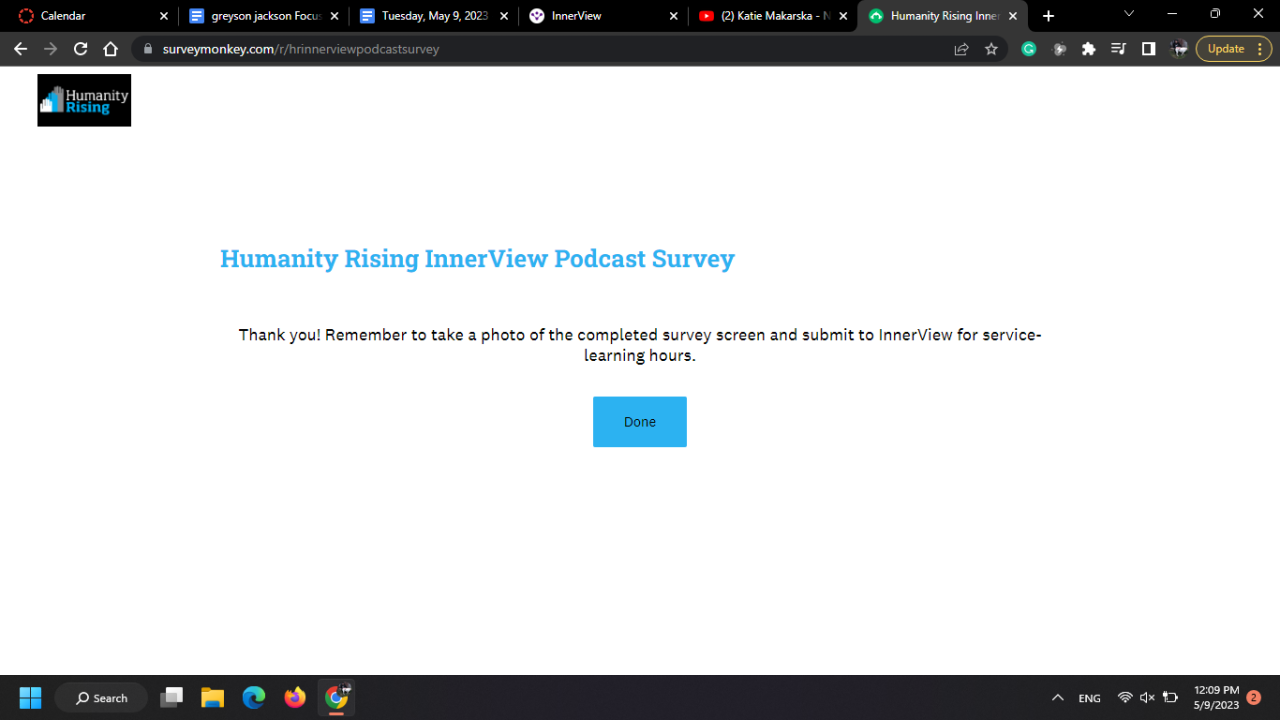The image size is (1280, 720).
Task: Close the Humanity Rising survey tab
Action: pos(1013,16)
